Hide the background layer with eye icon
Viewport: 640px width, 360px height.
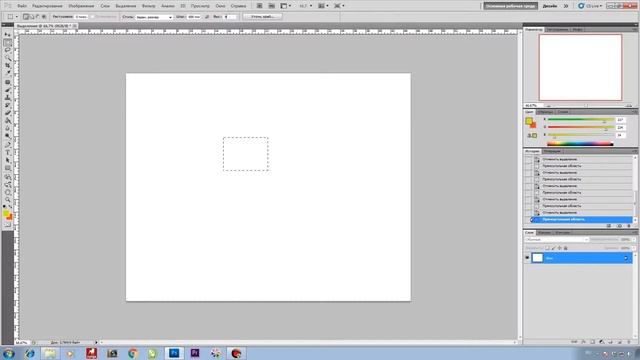(527, 258)
